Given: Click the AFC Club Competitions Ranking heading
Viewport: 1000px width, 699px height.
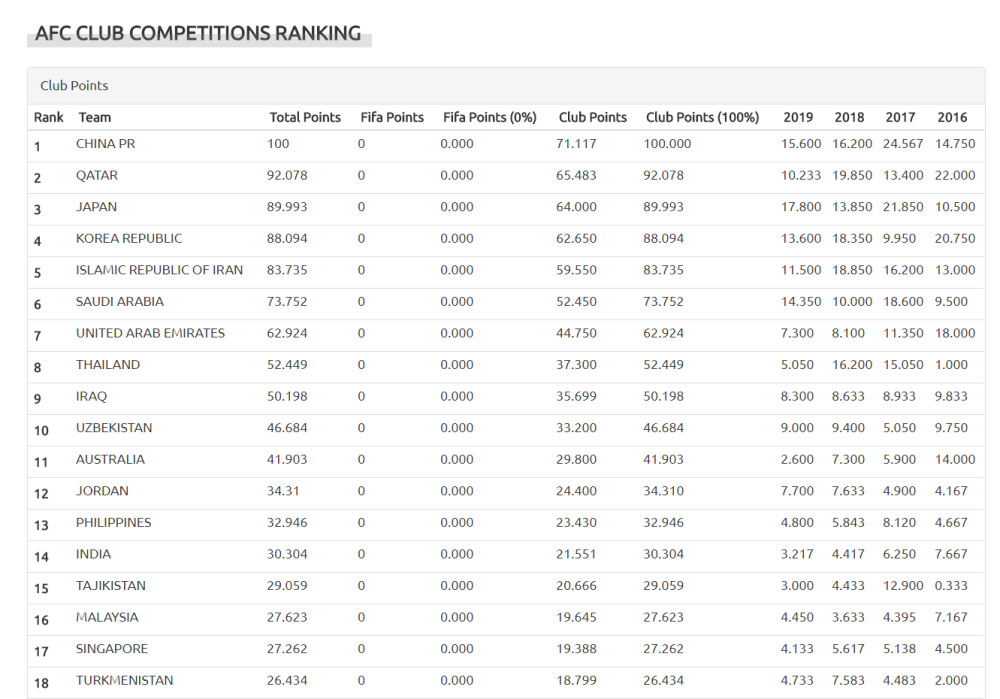Looking at the screenshot, I should [198, 33].
